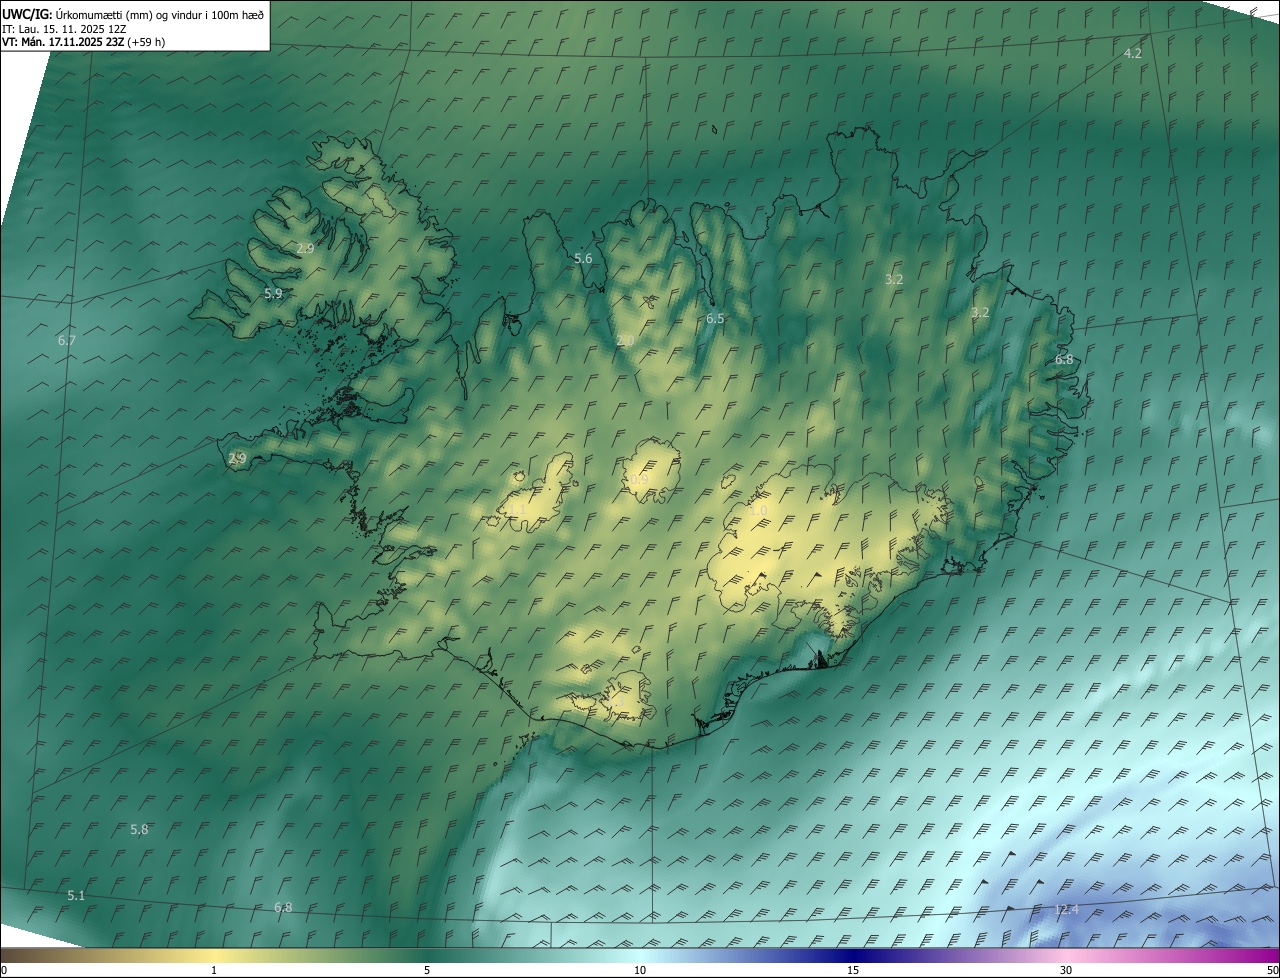
Task: Click the 0.9 value label on the glacier
Action: pyautogui.click(x=639, y=480)
